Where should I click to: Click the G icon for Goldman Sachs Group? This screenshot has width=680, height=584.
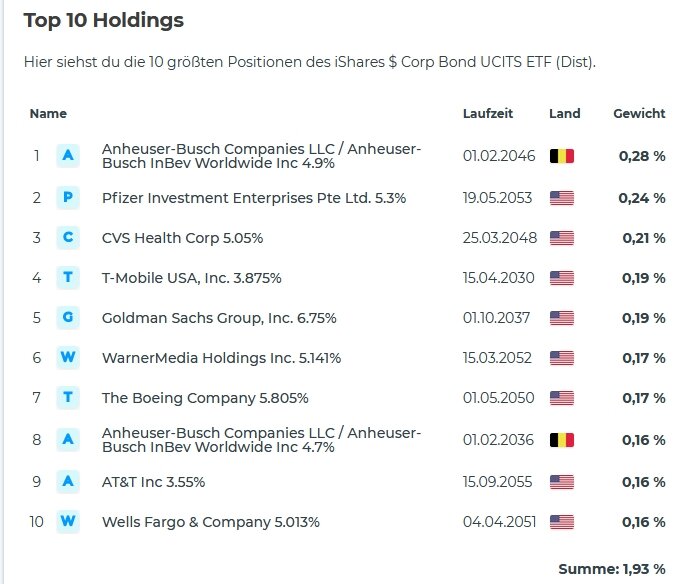tap(68, 318)
